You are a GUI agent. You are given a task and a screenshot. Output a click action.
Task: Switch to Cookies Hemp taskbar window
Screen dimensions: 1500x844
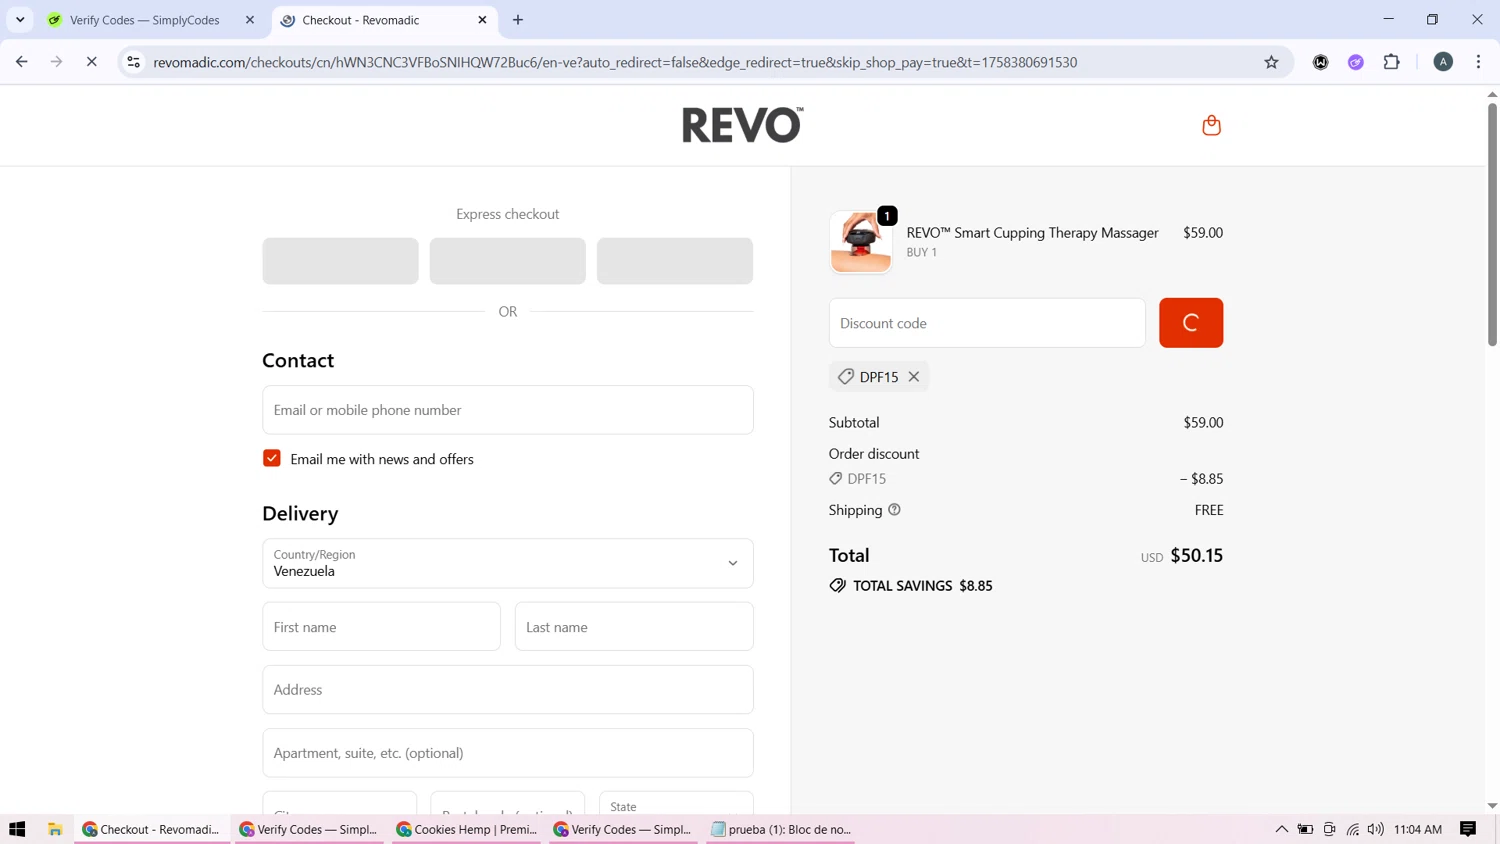point(467,829)
